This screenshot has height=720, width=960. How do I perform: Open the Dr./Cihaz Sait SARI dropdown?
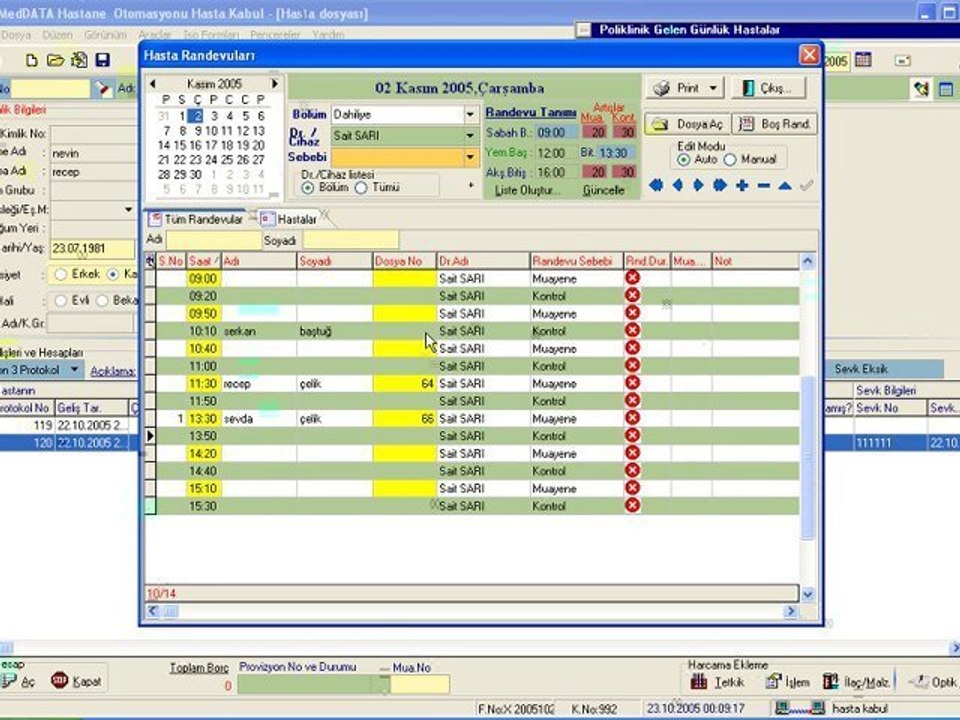470,135
